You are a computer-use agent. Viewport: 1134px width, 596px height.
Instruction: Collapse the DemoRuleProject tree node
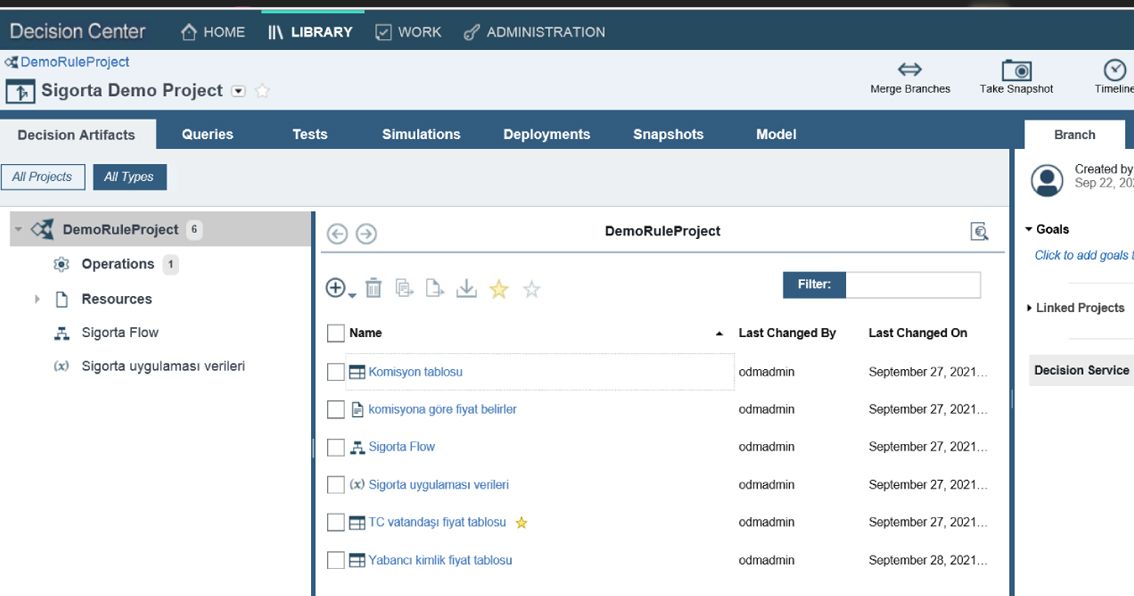point(18,229)
